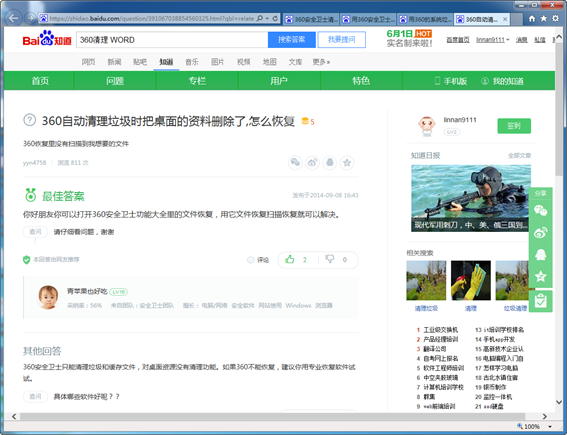Image resolution: width=567 pixels, height=435 pixels.
Task: Click the clipboard check icon on side panel
Action: [x=541, y=301]
